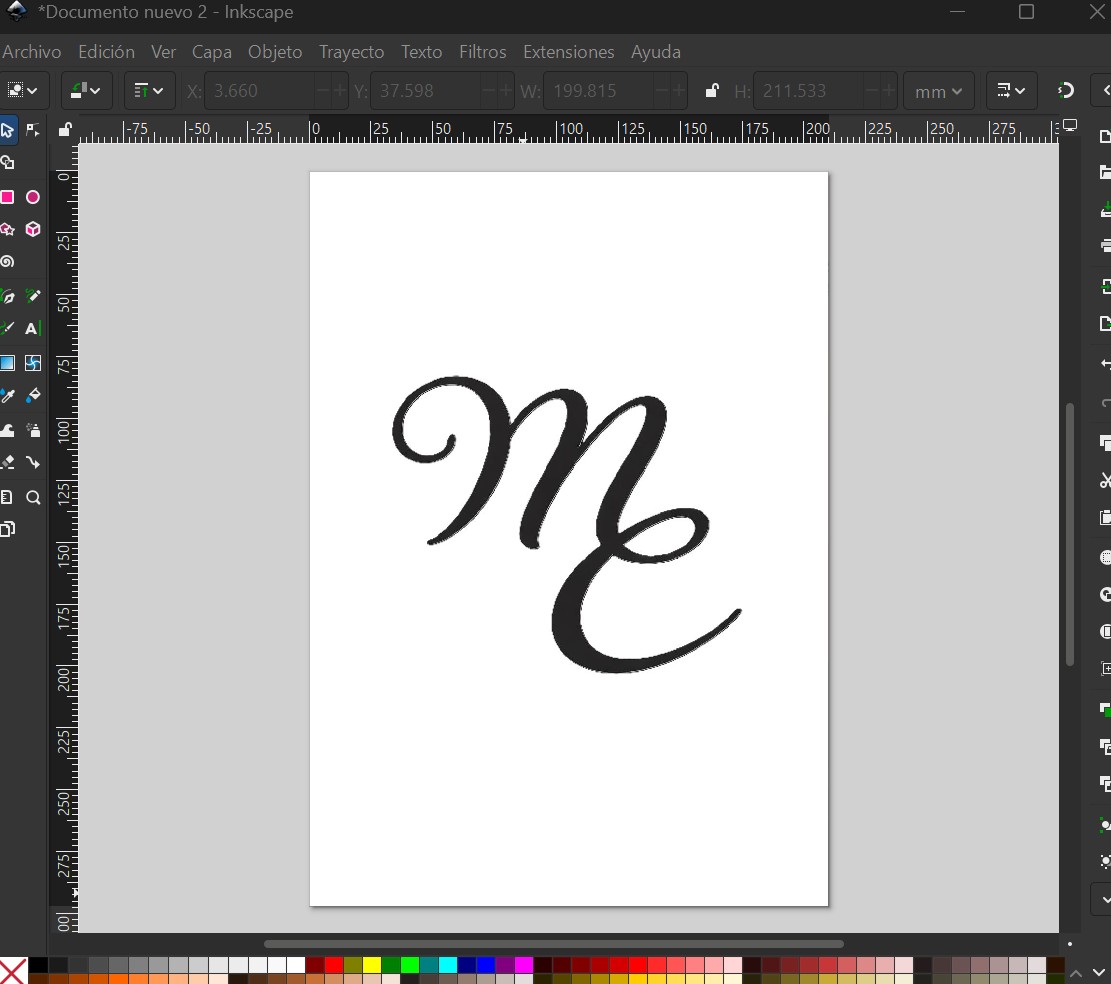This screenshot has height=984, width=1111.
Task: Open the mm units dropdown
Action: tap(938, 91)
